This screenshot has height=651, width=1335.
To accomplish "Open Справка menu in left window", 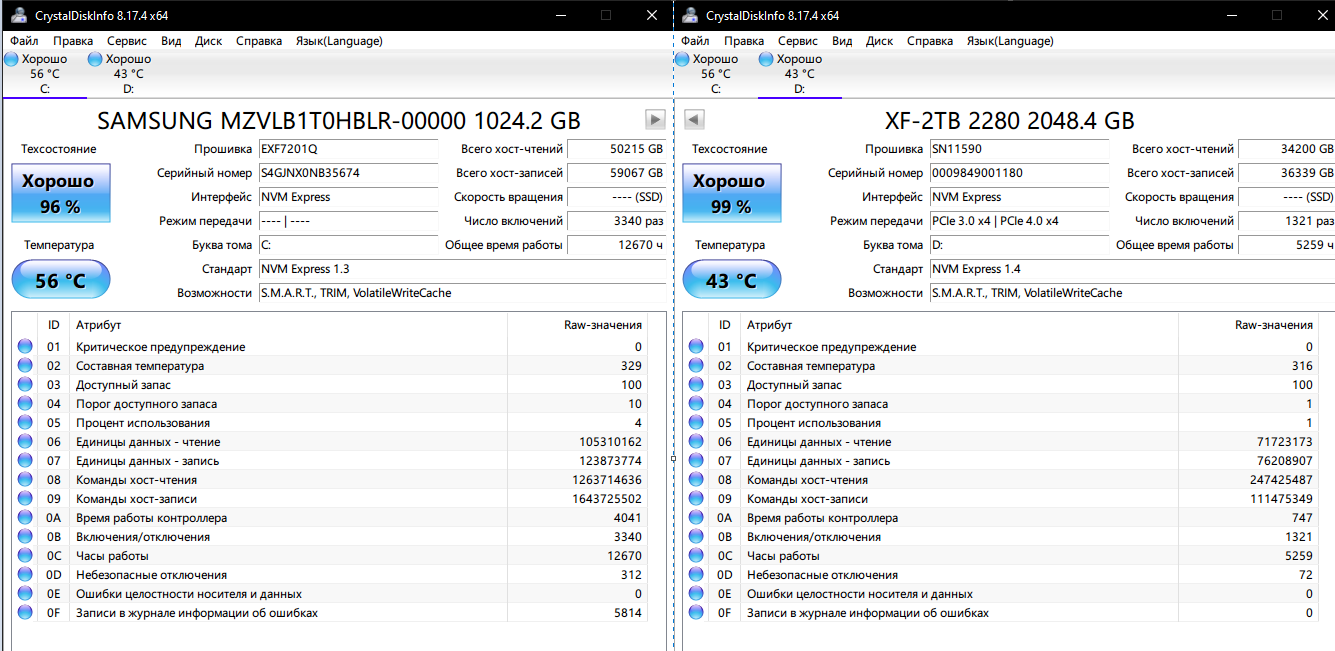I will pyautogui.click(x=259, y=41).
